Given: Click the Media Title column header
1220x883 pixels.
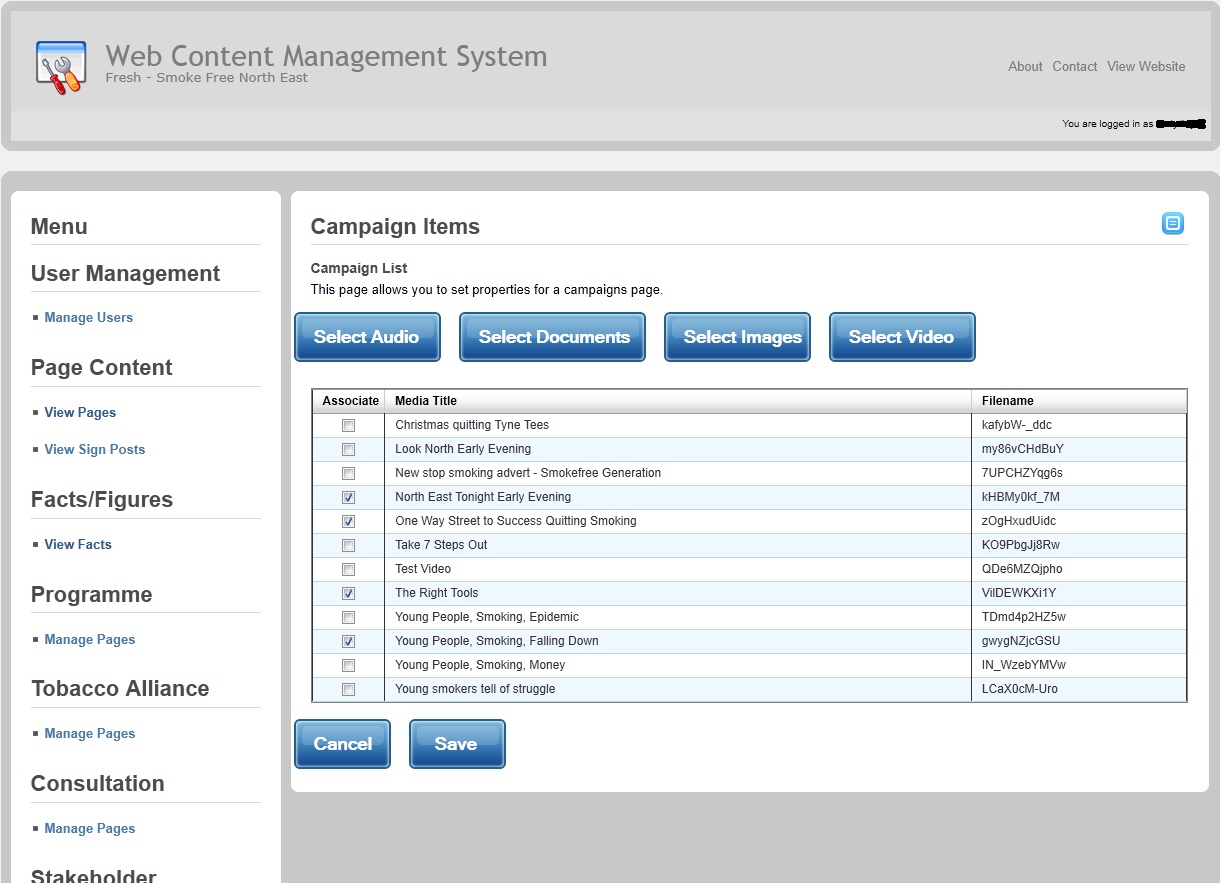Looking at the screenshot, I should (678, 401).
